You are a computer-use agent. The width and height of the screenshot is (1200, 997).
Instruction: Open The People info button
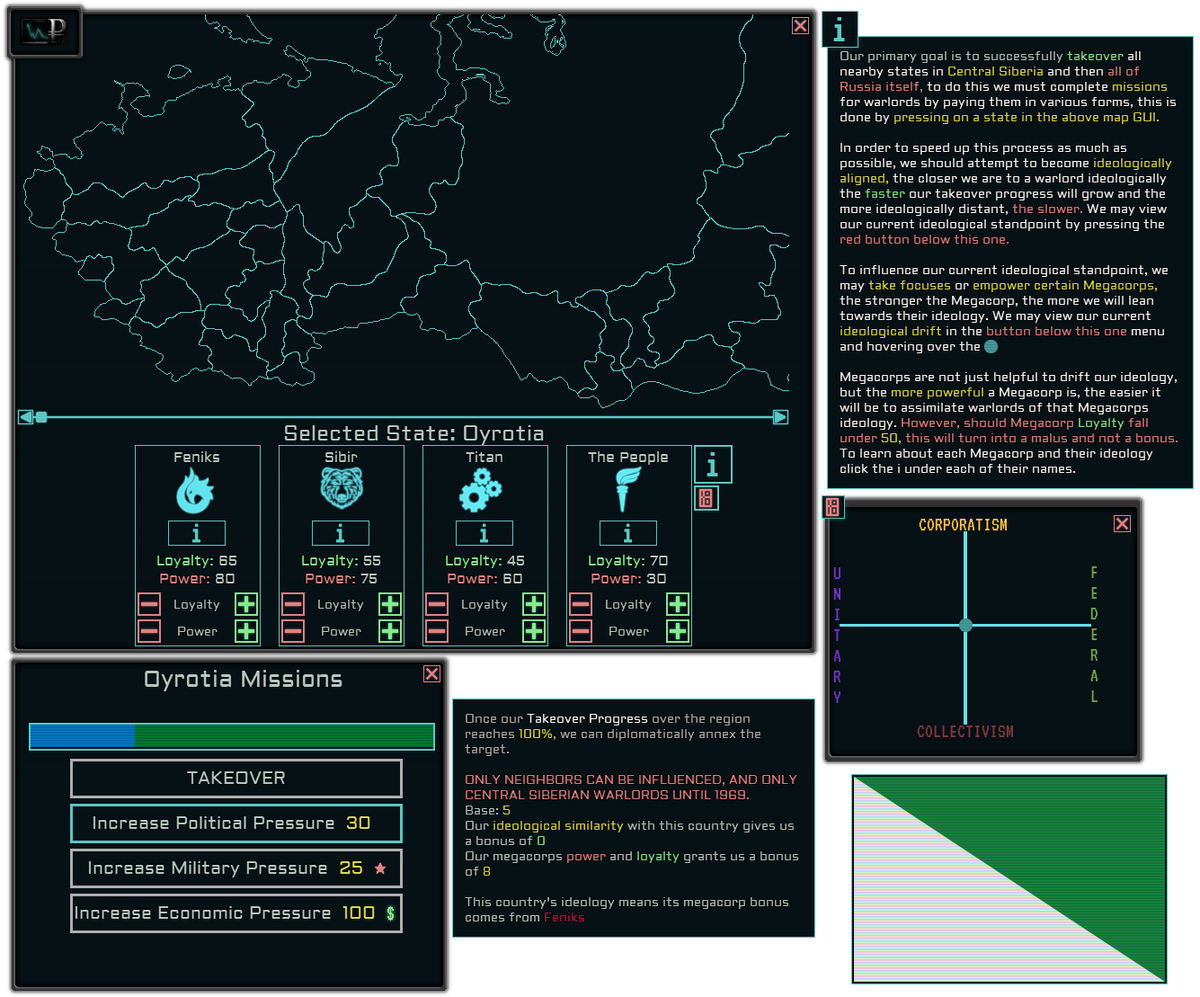click(628, 533)
